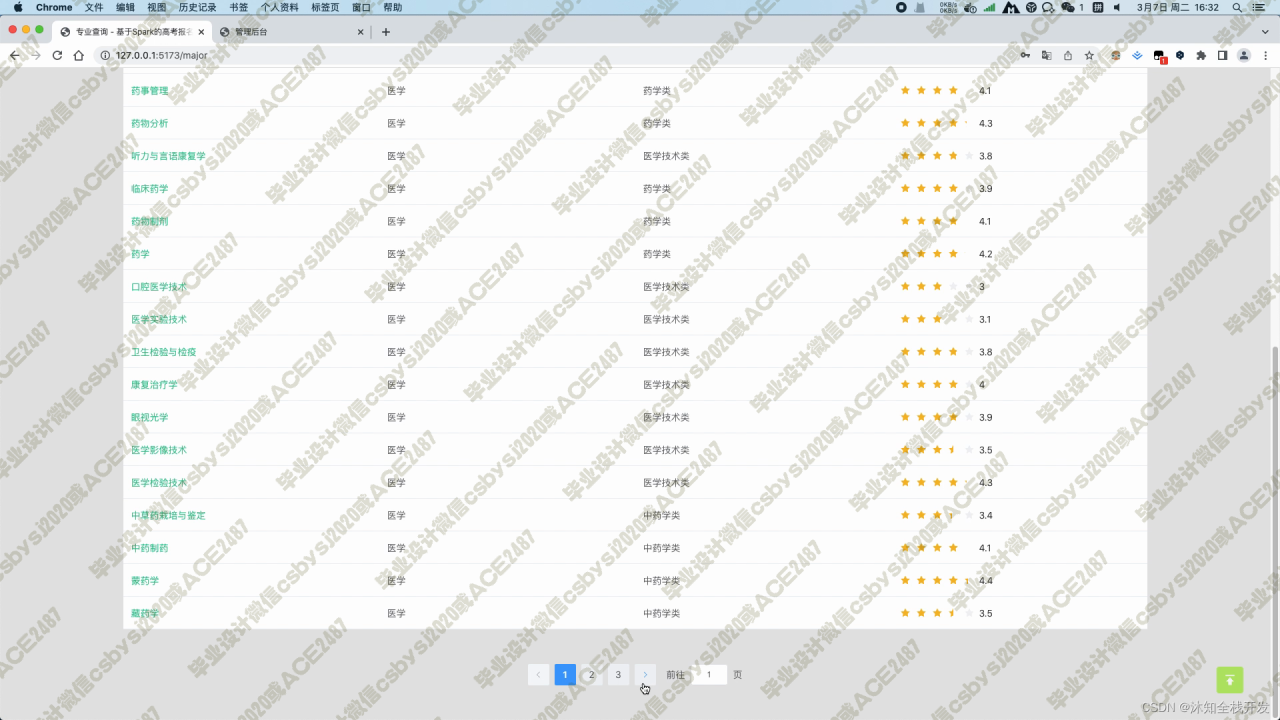Click the previous page left chevron
This screenshot has height=720, width=1280.
tap(538, 675)
